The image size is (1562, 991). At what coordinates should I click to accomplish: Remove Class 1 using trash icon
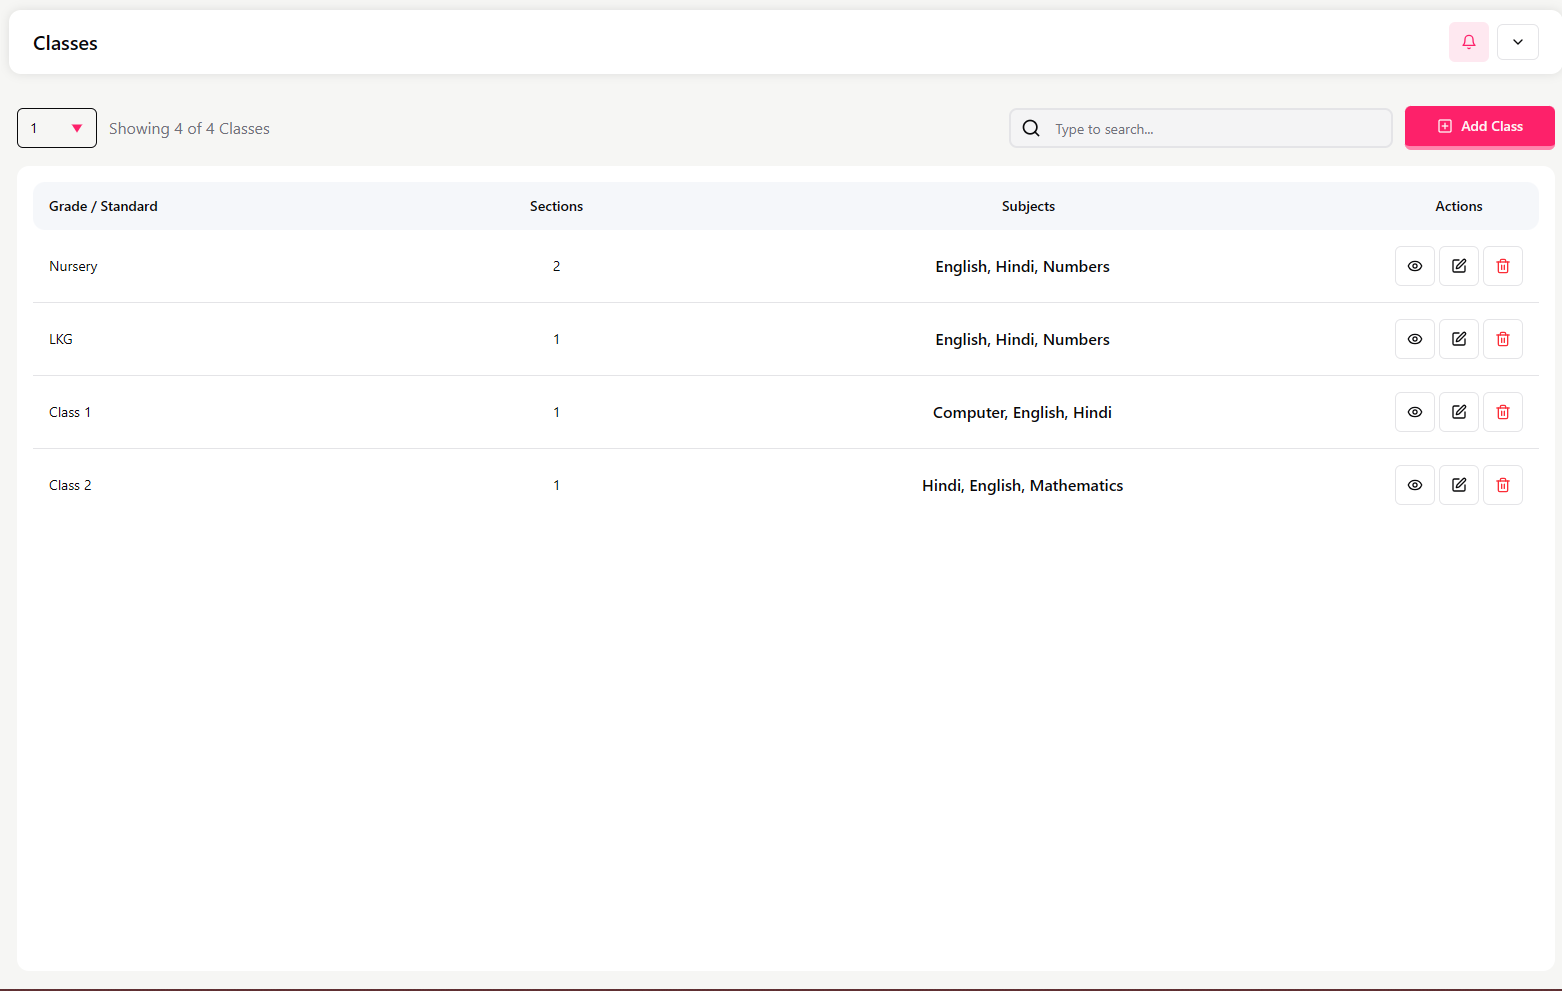(x=1502, y=412)
